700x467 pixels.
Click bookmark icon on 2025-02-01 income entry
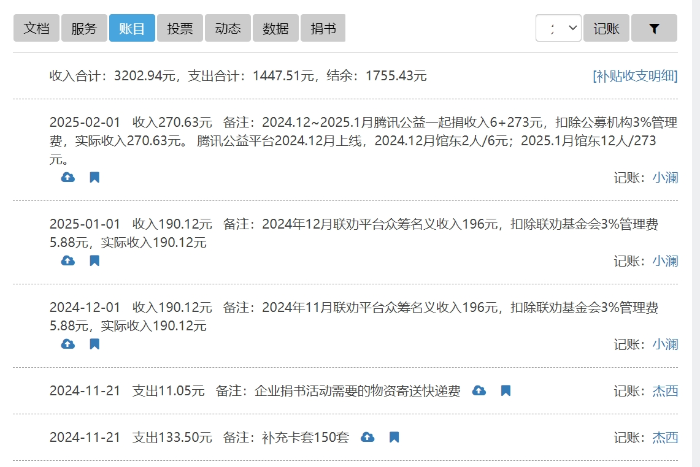coord(94,177)
